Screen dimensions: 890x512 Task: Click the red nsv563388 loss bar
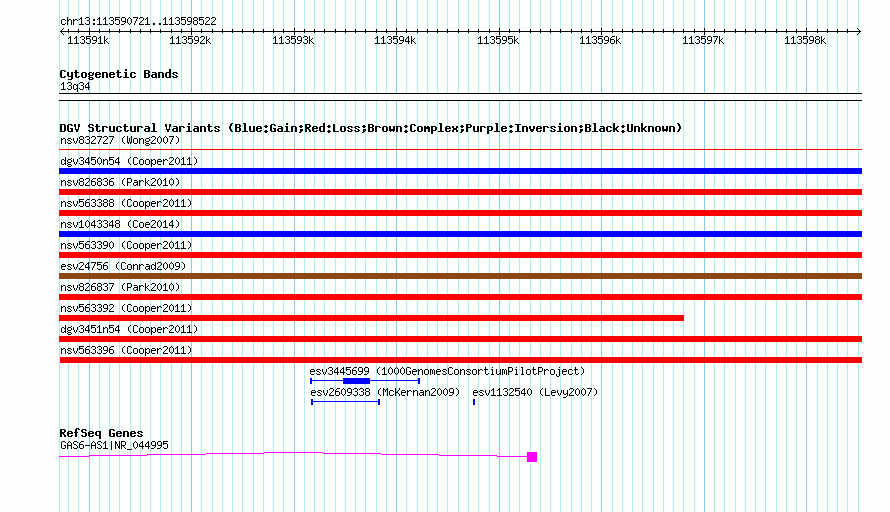point(460,213)
